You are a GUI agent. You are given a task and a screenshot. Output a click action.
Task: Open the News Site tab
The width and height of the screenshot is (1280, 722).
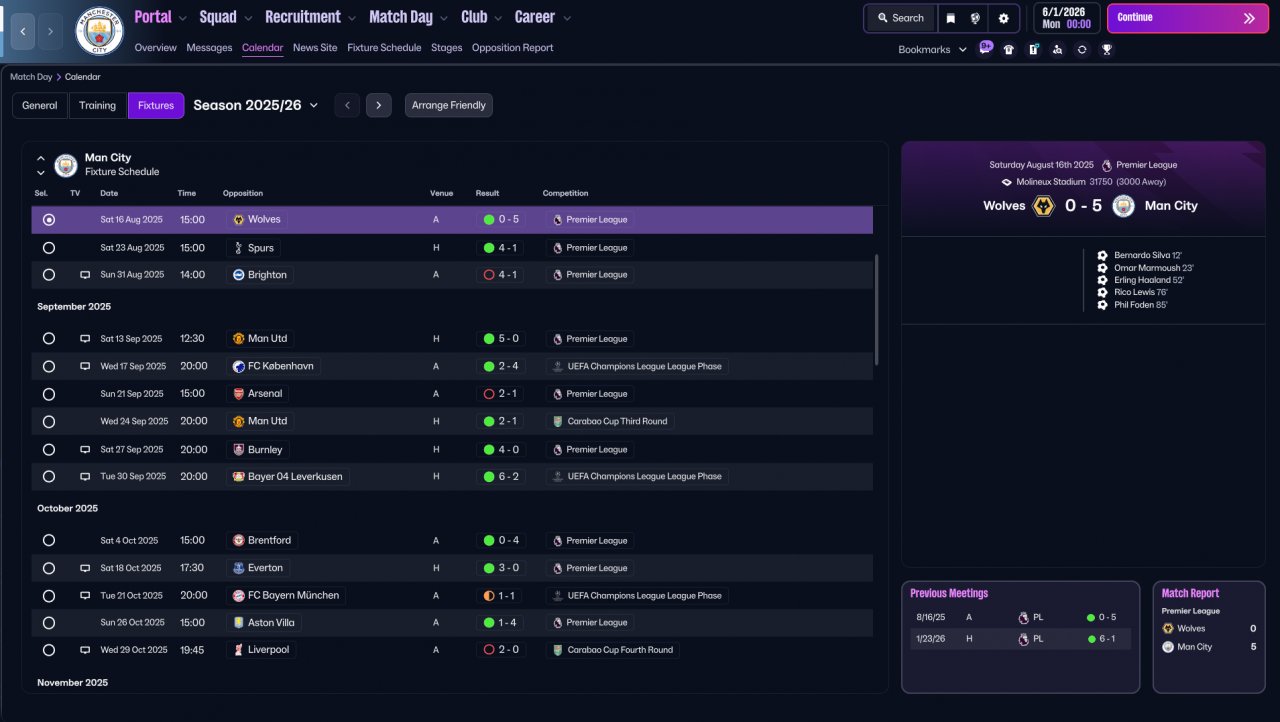(315, 48)
